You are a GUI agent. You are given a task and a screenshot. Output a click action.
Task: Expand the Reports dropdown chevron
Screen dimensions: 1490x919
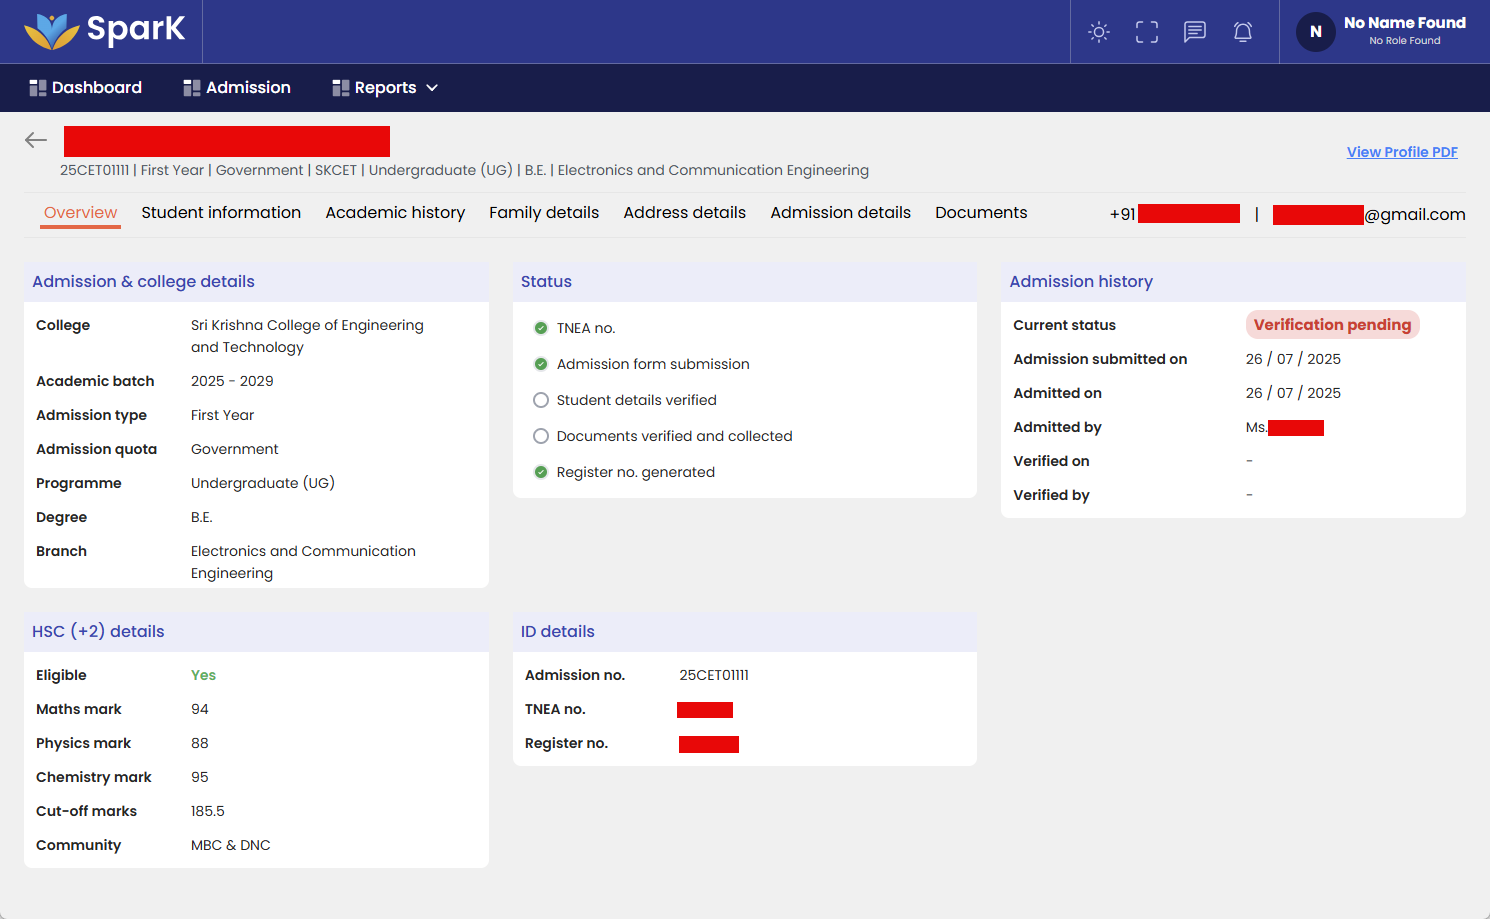point(432,88)
